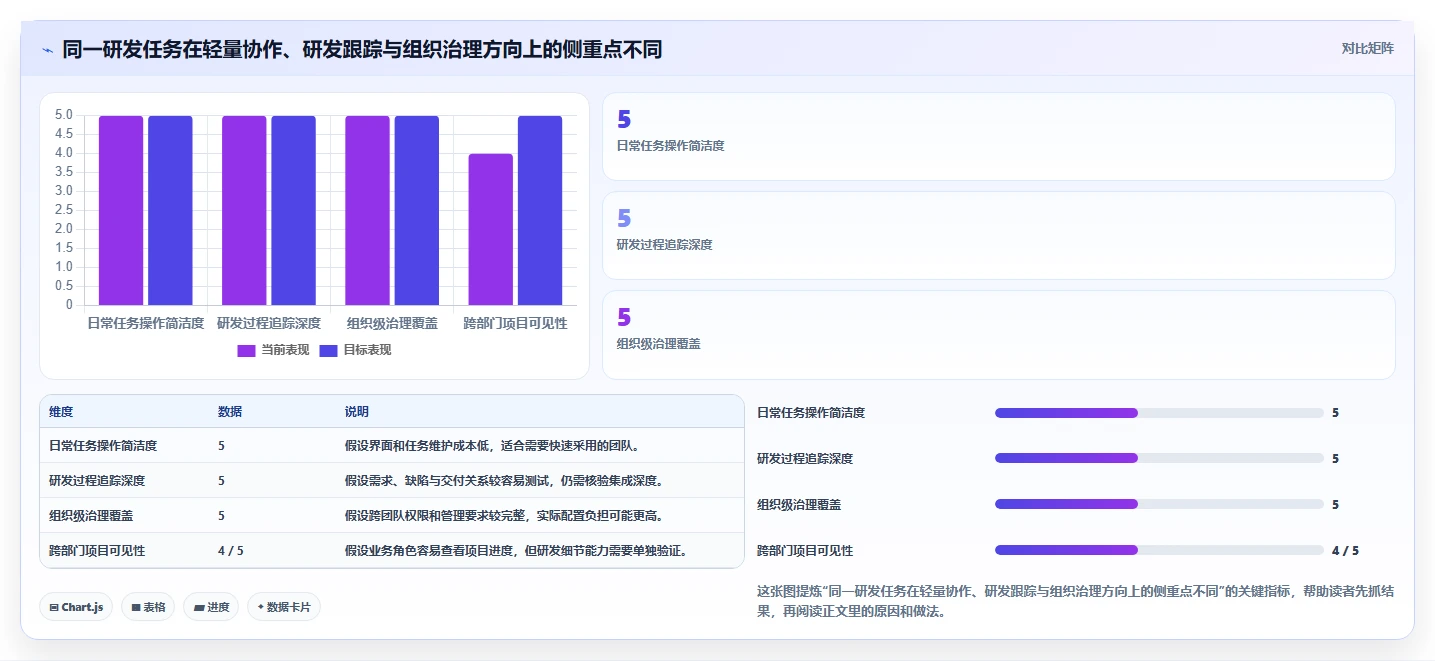Viewport: 1435px width, 661px height.
Task: Click description starting 假设业务角色容易查看项目进度
Action: 516,551
